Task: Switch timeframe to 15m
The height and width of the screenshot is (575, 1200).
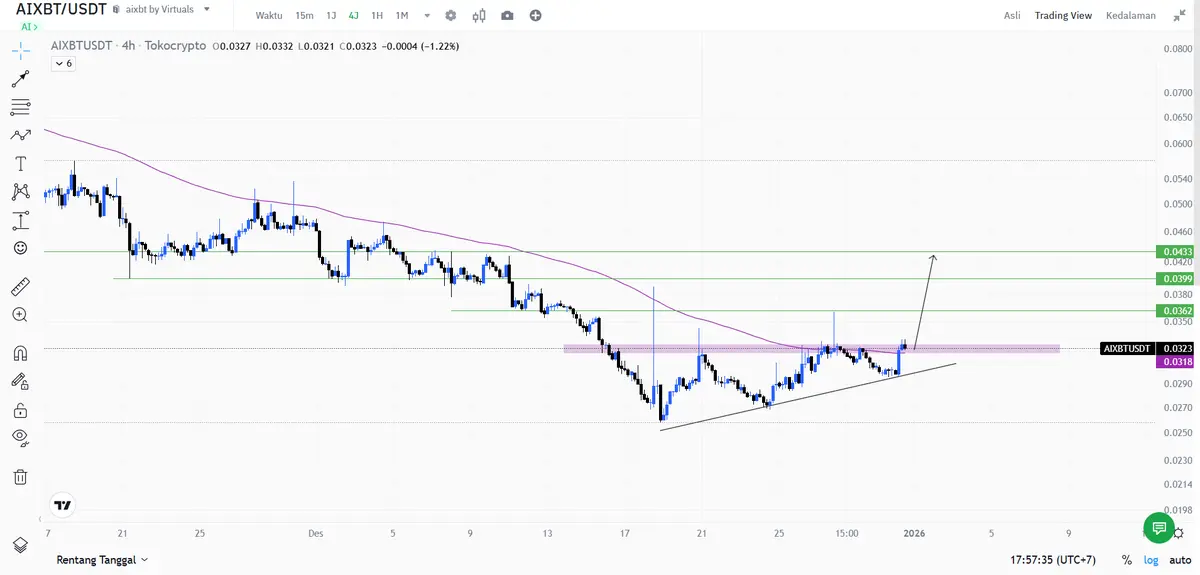Action: [304, 15]
